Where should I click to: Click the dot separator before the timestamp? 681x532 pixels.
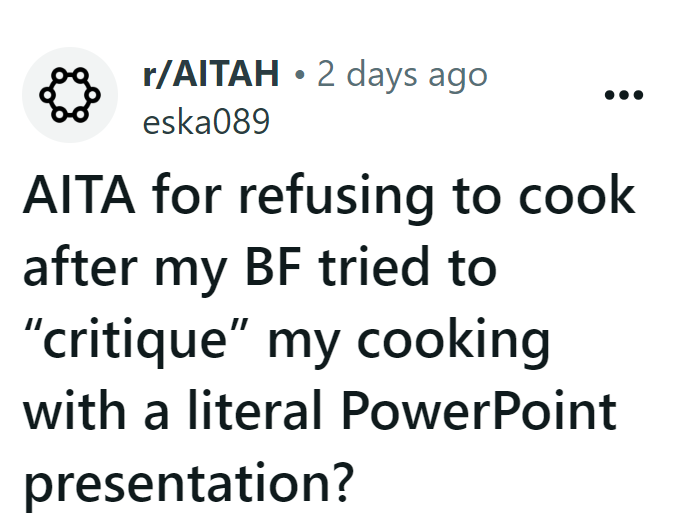(300, 76)
